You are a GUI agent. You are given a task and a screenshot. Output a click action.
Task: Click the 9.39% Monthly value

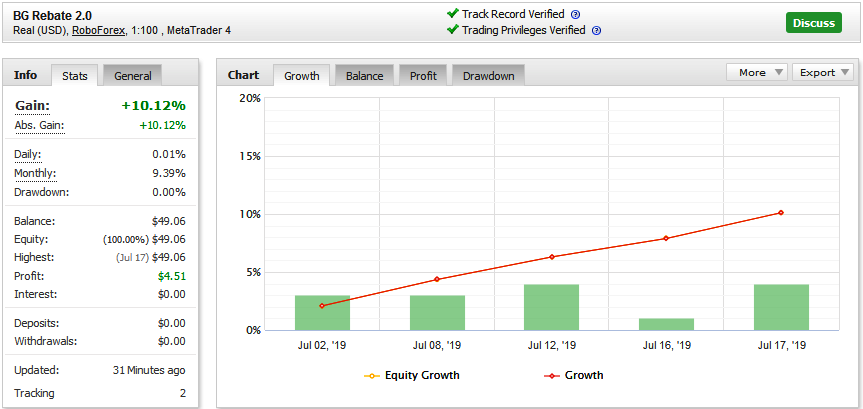(169, 173)
